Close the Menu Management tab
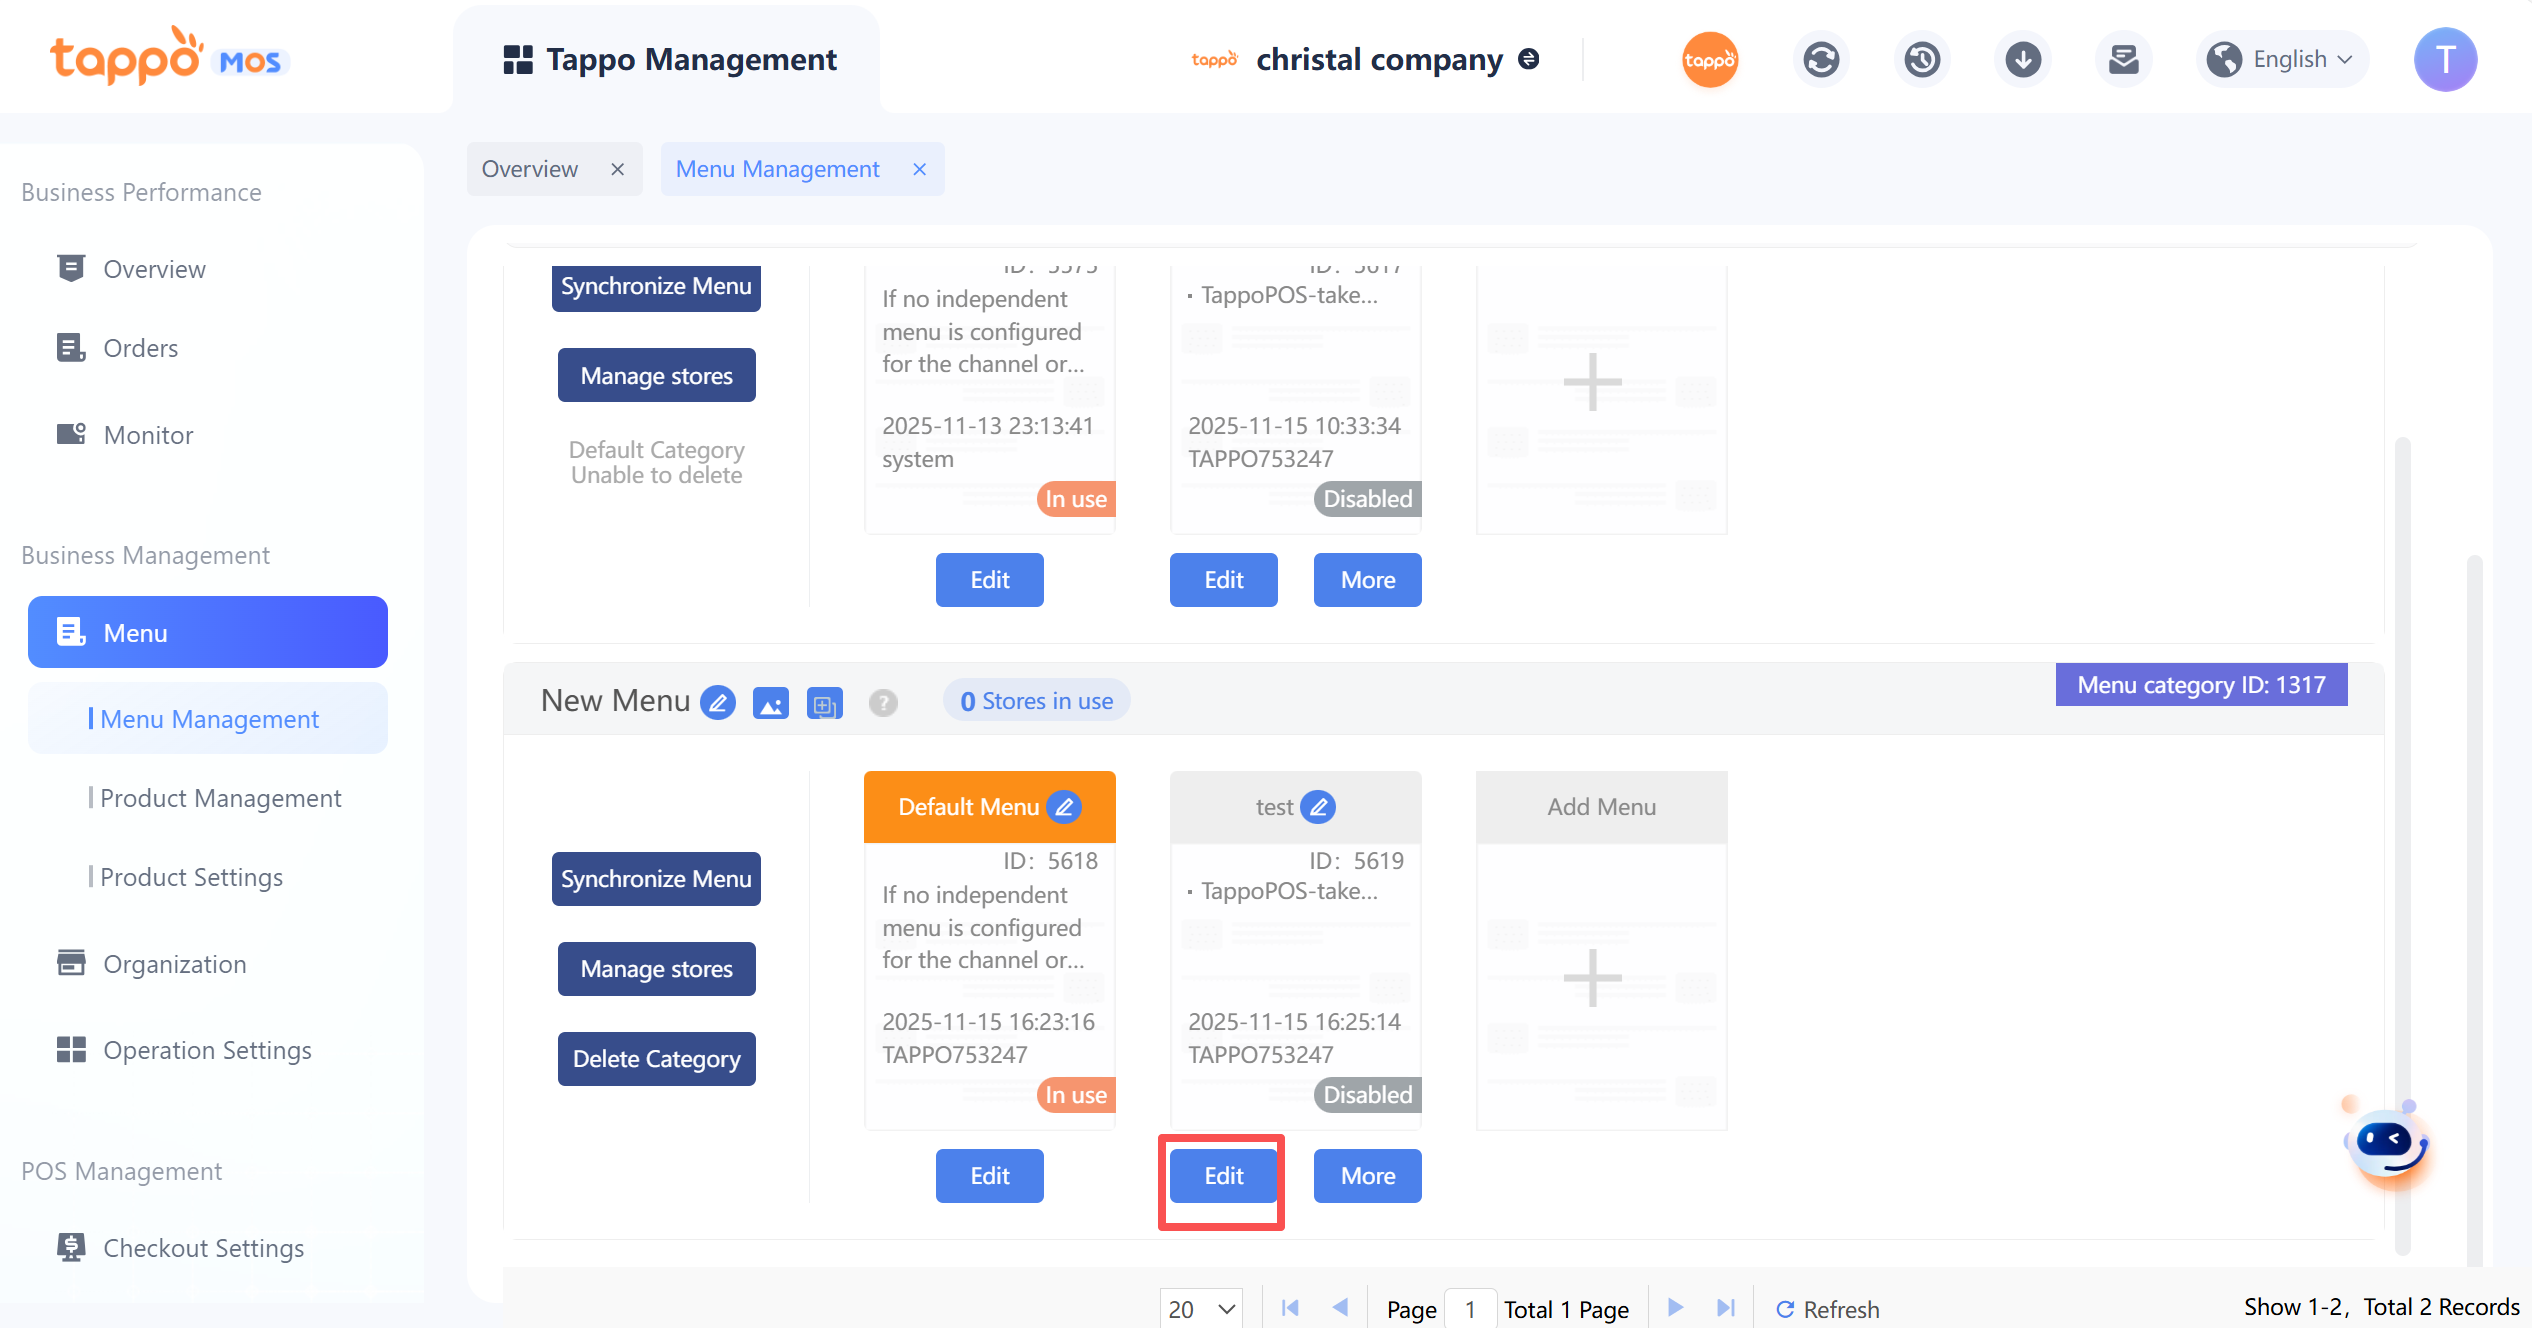 [x=919, y=169]
